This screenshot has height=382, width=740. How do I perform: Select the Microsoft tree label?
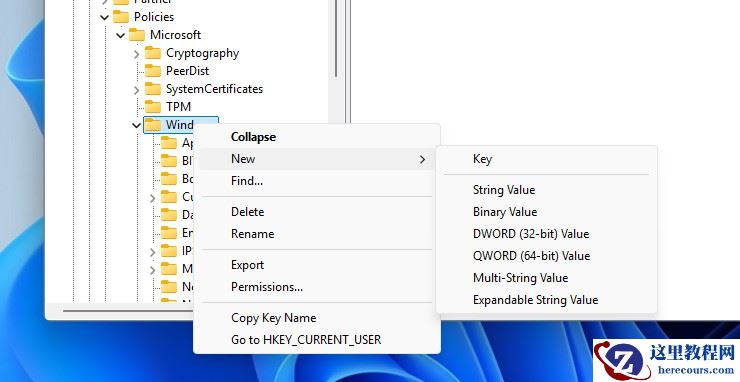point(175,35)
